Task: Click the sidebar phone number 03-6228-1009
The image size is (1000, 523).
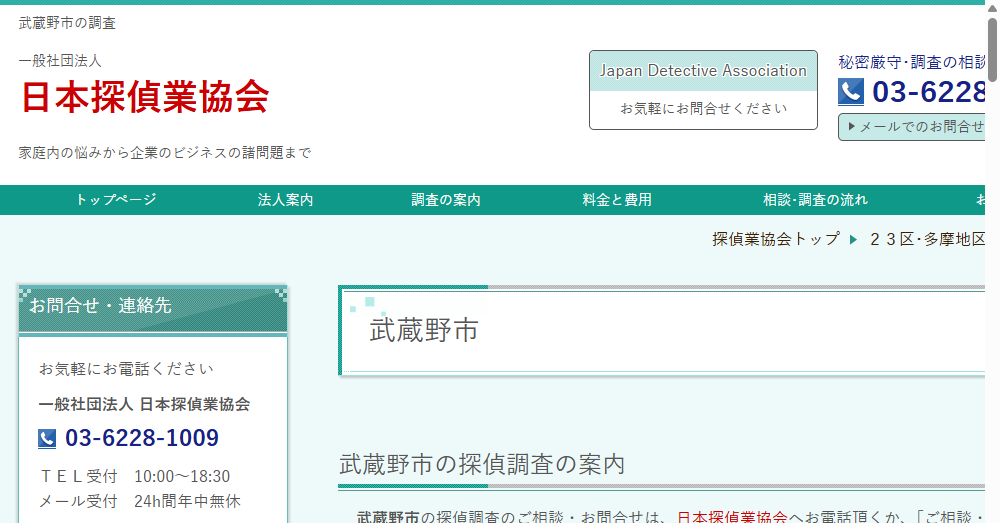Action: 141,439
